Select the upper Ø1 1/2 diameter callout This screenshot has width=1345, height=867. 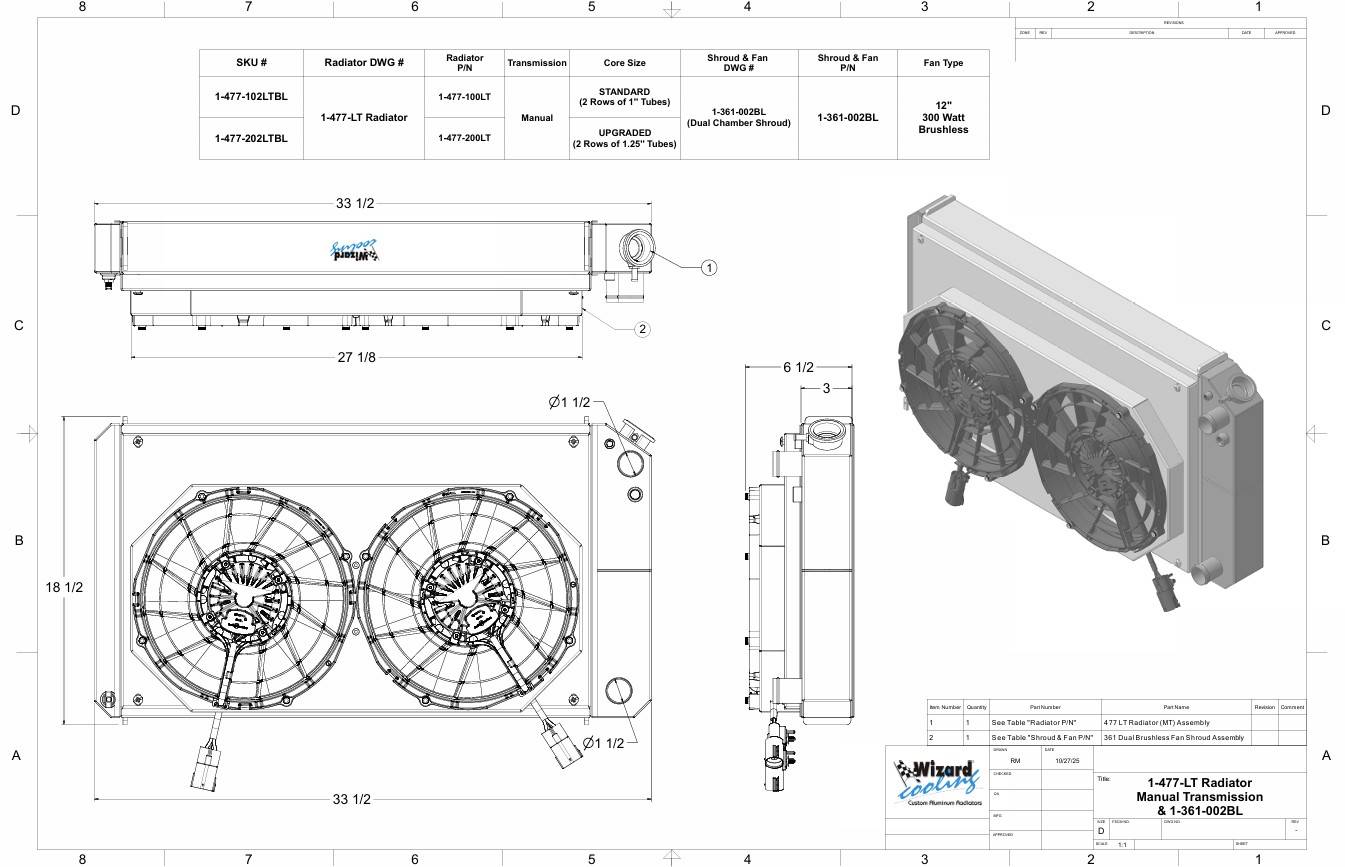coord(571,402)
